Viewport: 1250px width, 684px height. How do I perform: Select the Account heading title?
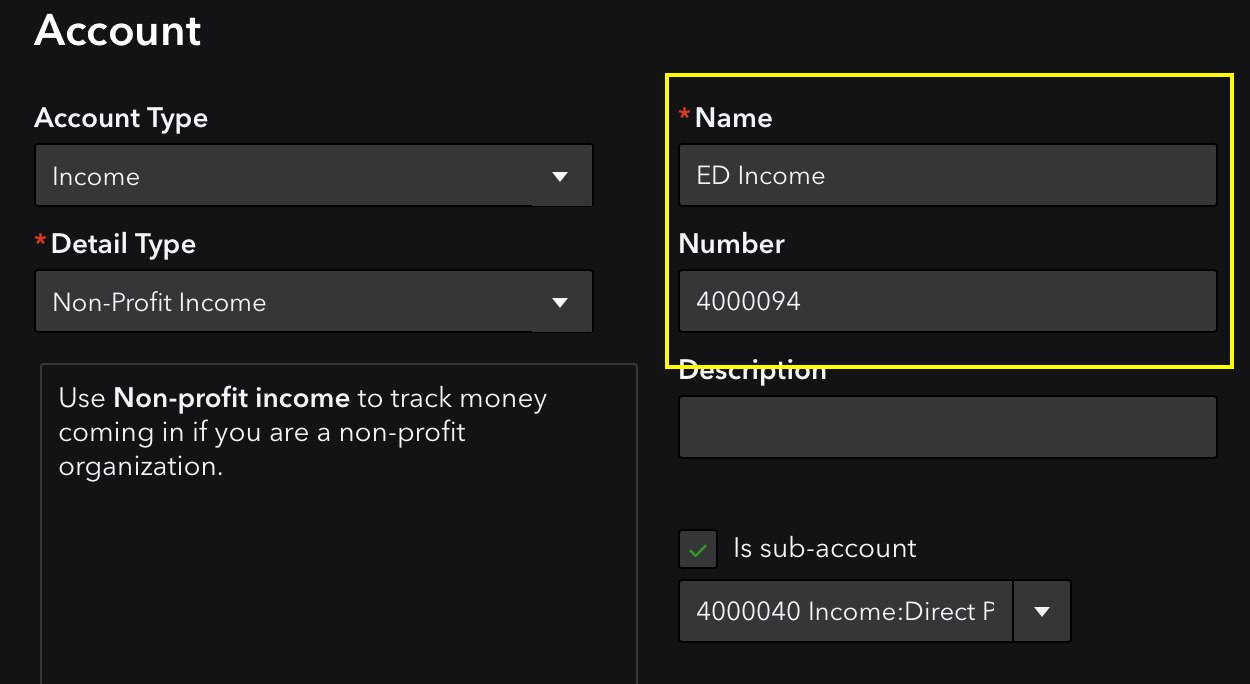click(117, 30)
